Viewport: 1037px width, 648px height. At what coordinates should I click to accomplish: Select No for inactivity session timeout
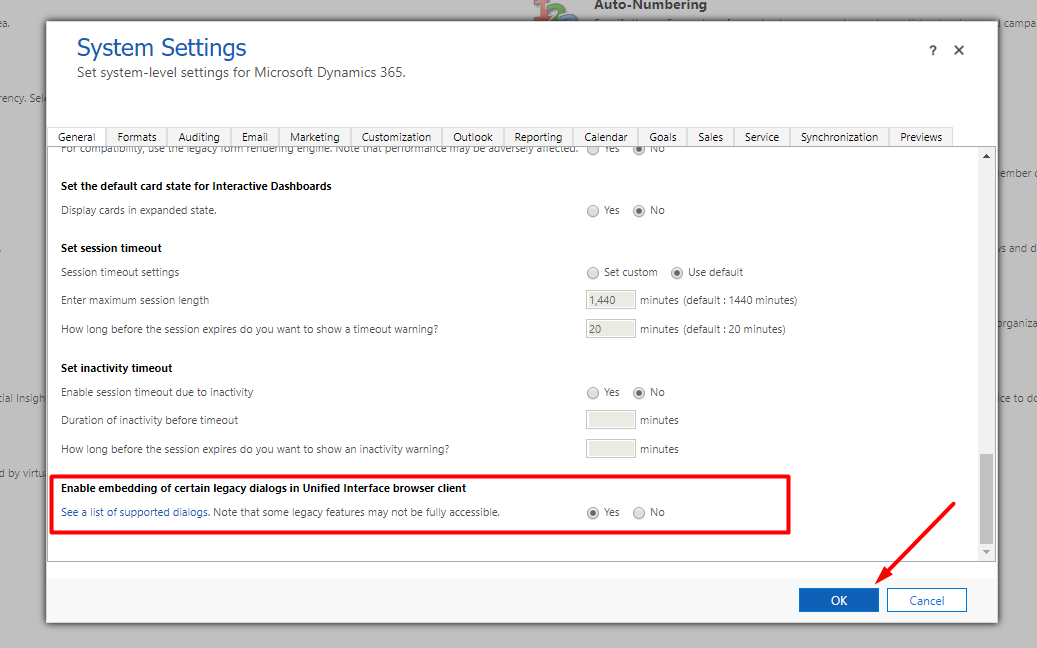[x=639, y=393]
